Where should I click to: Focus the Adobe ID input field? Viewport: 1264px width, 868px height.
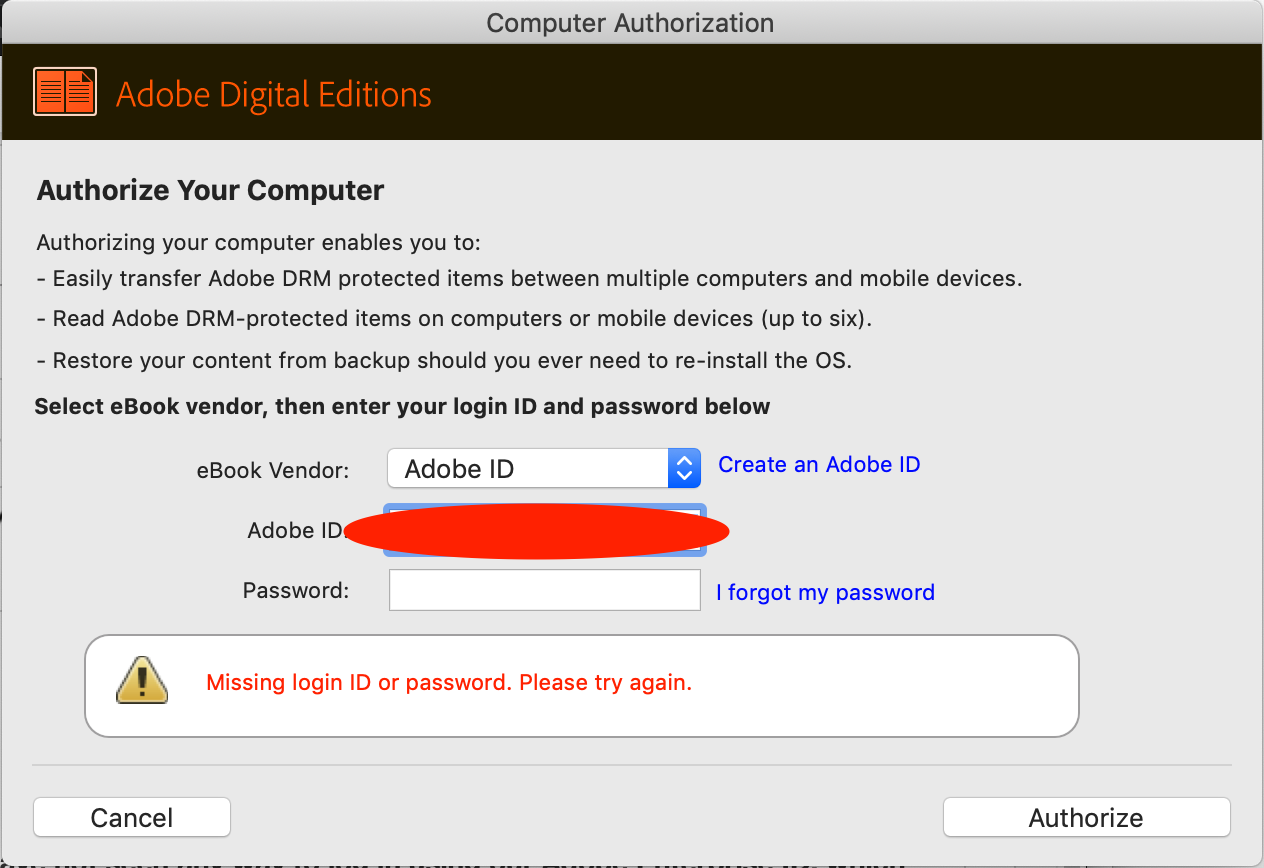pos(545,530)
